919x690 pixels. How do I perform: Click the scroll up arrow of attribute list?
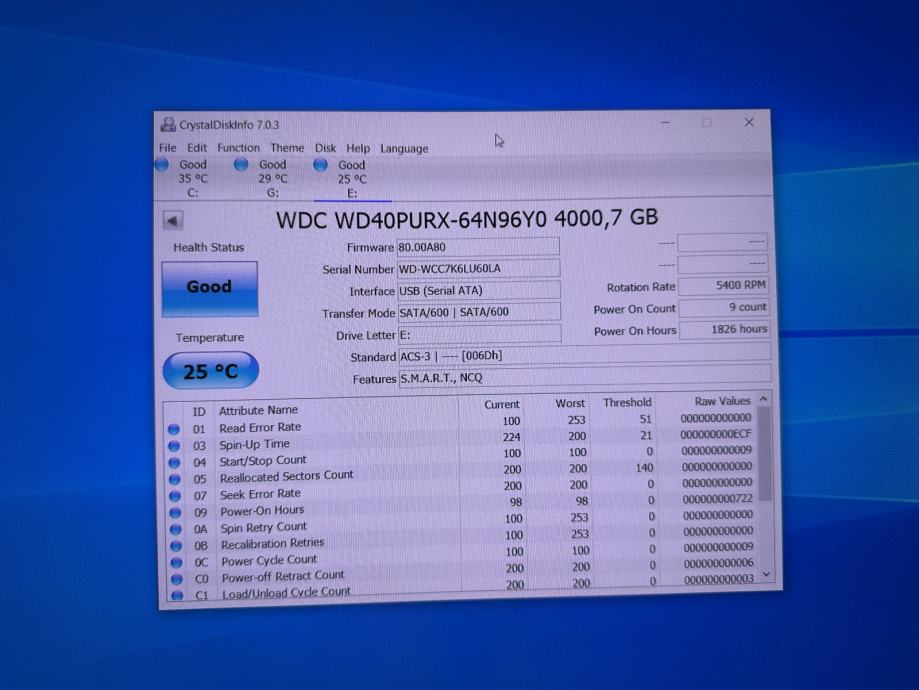coord(763,399)
